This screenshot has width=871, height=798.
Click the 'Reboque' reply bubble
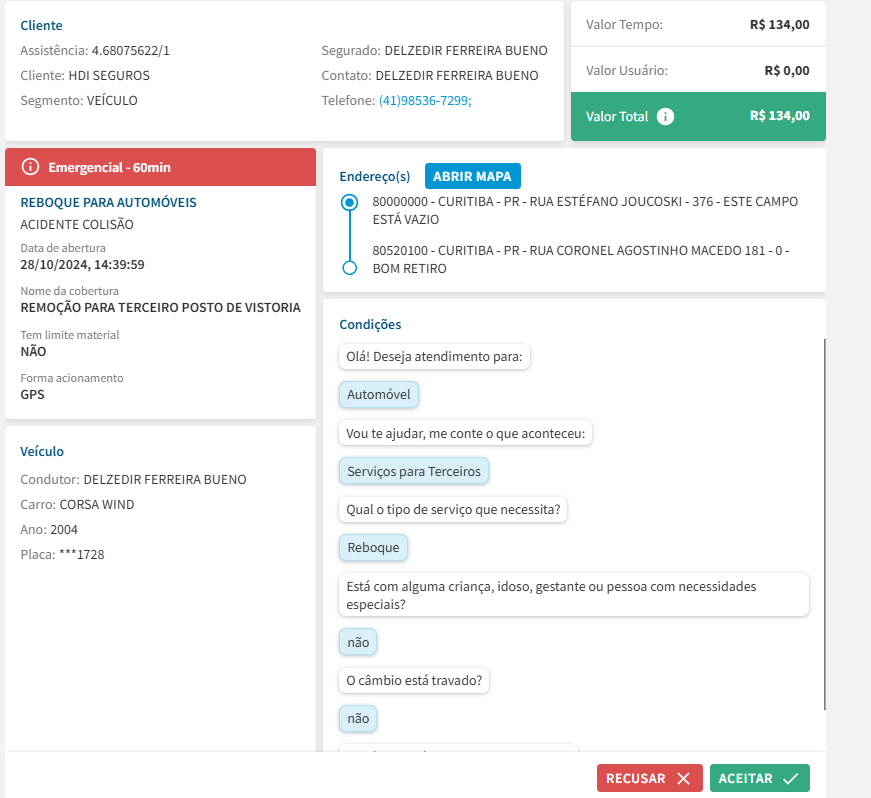(x=373, y=547)
